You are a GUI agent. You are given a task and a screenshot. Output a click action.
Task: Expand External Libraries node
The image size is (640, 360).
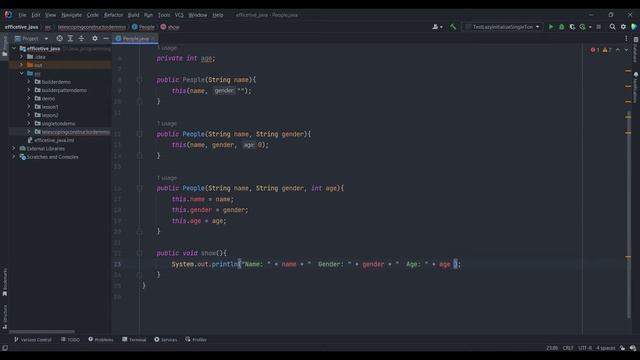click(x=14, y=149)
